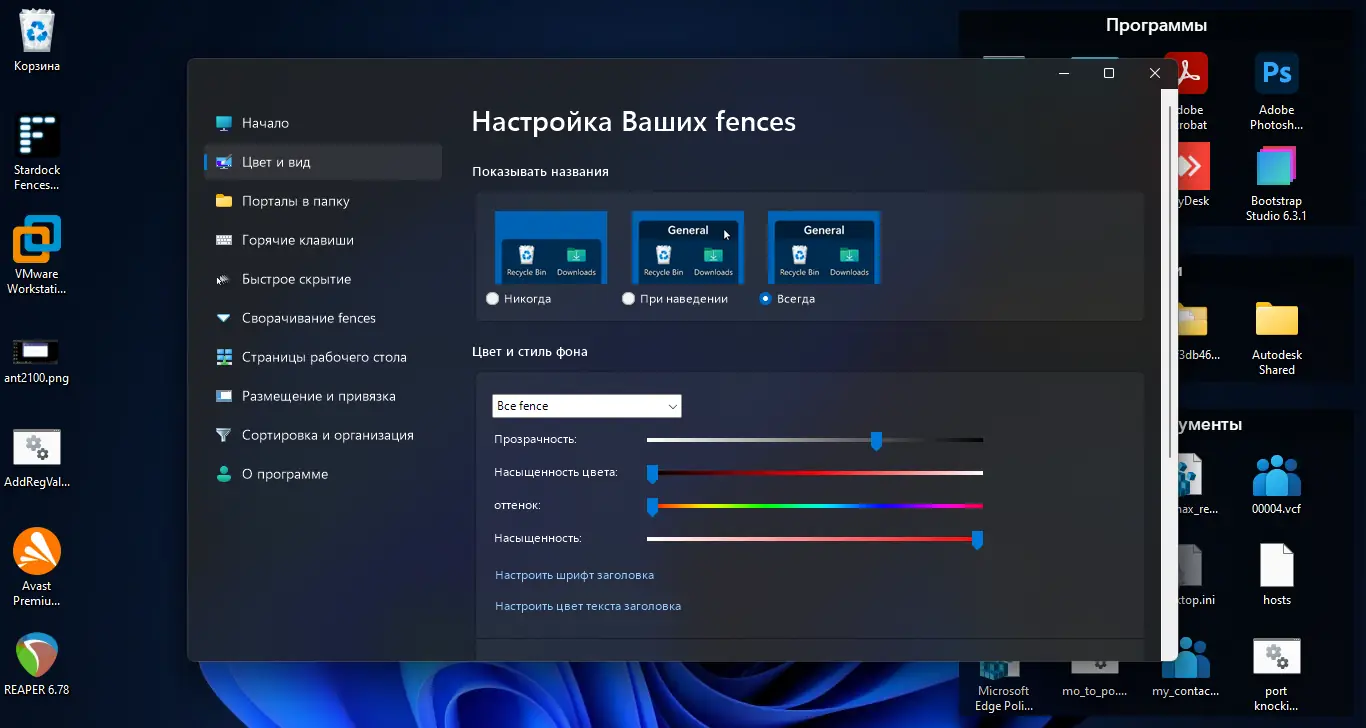
Task: Click the Насыщенность цвета slider handle
Action: 652,473
